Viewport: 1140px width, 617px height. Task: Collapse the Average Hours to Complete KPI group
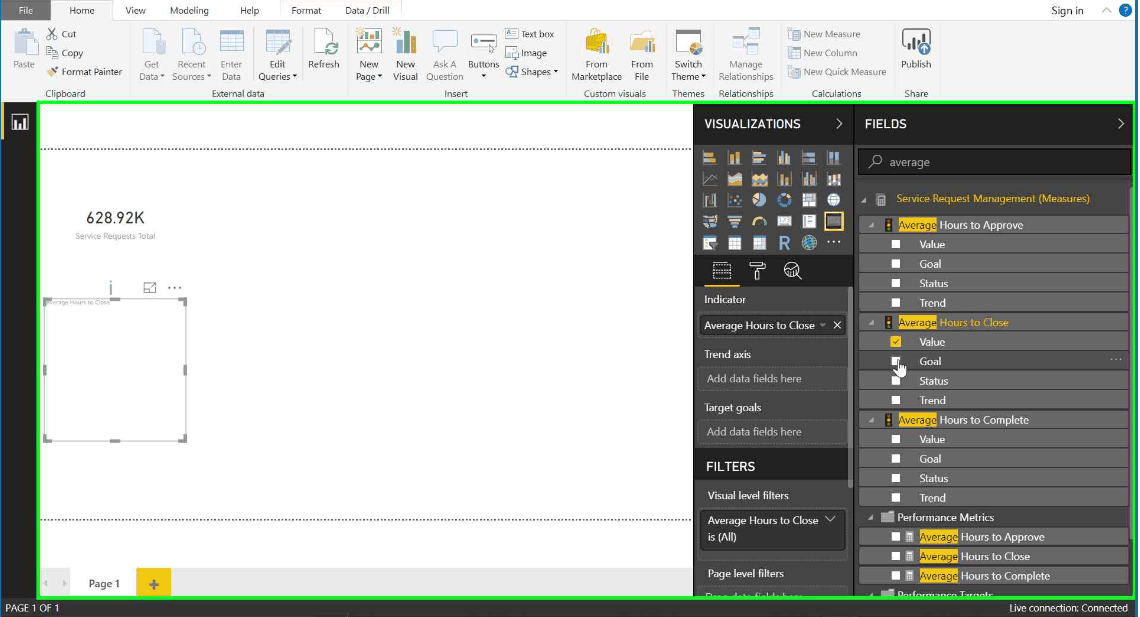871,420
